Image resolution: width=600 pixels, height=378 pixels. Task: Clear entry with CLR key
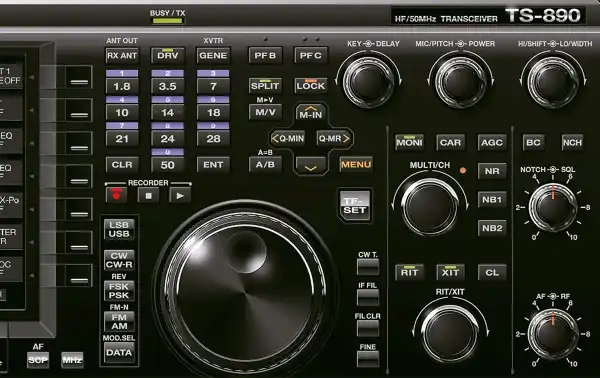[122, 165]
